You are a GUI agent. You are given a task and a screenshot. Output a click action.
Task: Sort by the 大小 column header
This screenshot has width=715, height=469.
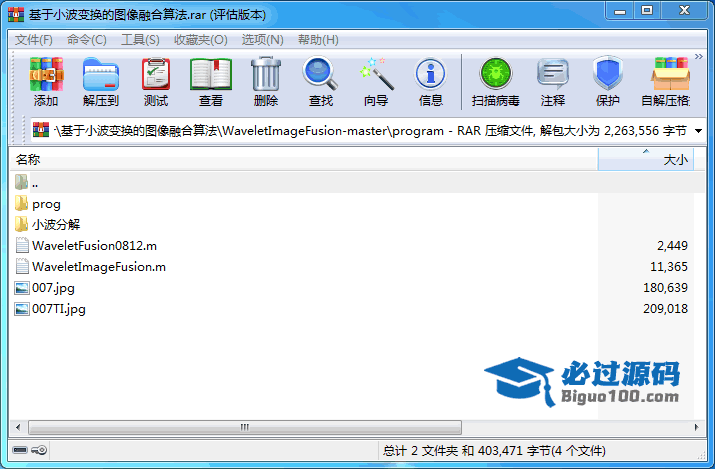[646, 160]
